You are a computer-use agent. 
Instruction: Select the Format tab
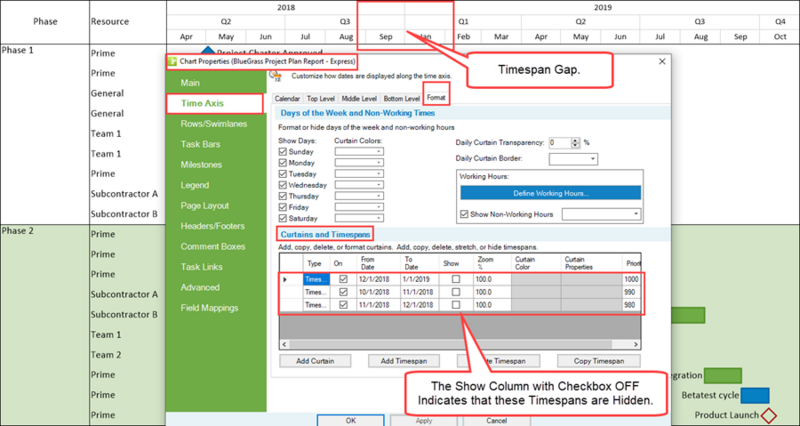(436, 97)
